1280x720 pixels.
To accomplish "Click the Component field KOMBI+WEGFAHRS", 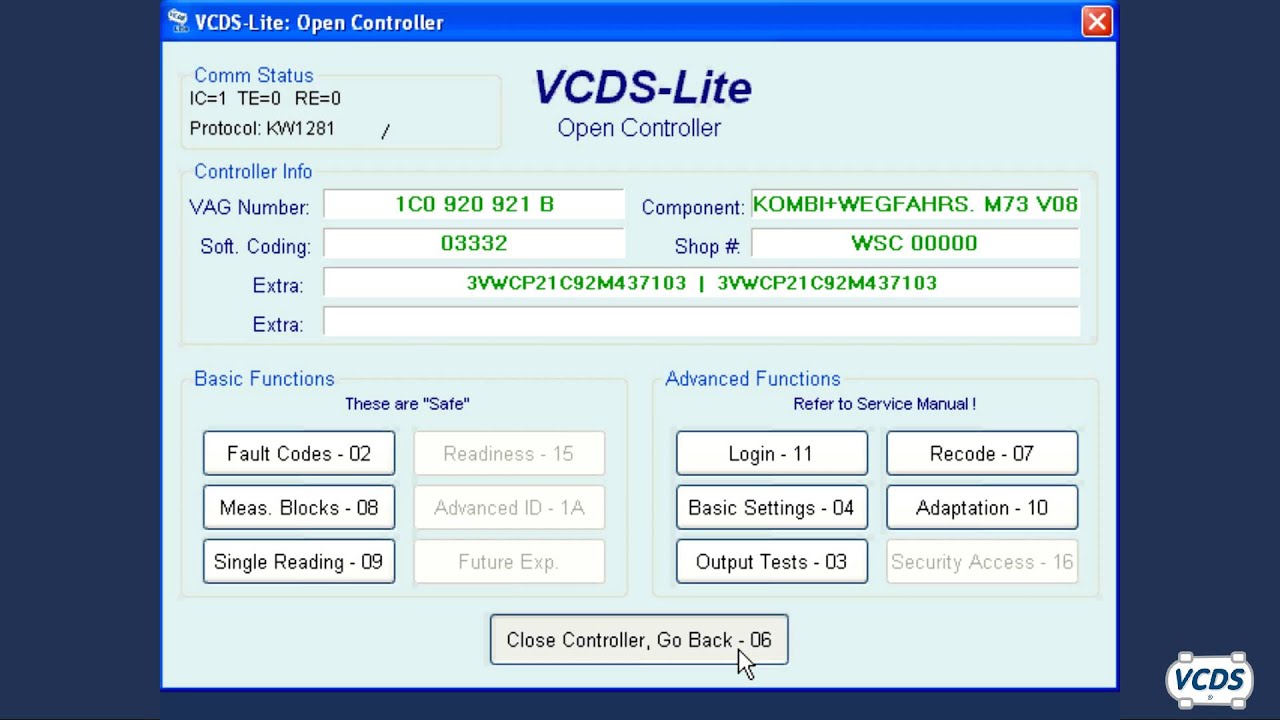I will tap(915, 204).
